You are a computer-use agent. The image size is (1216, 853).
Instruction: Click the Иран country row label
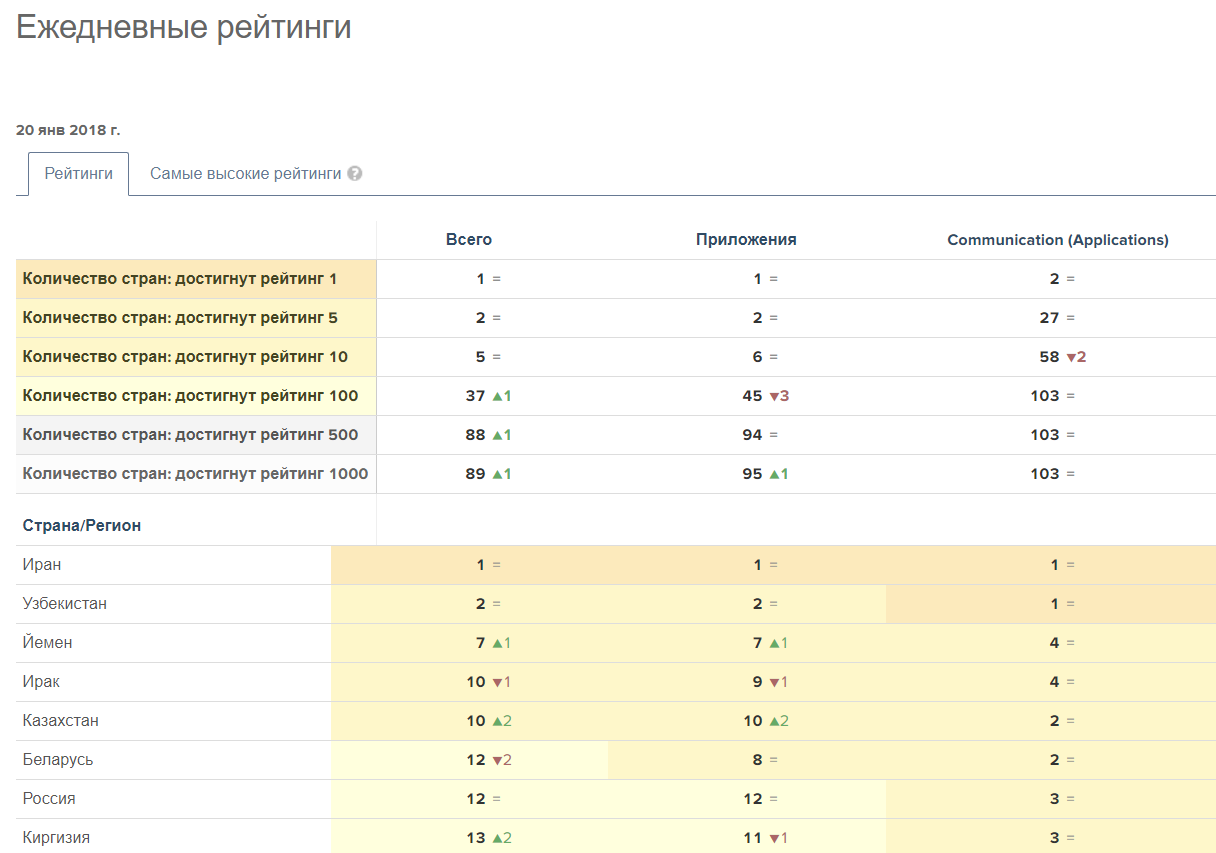click(x=42, y=565)
